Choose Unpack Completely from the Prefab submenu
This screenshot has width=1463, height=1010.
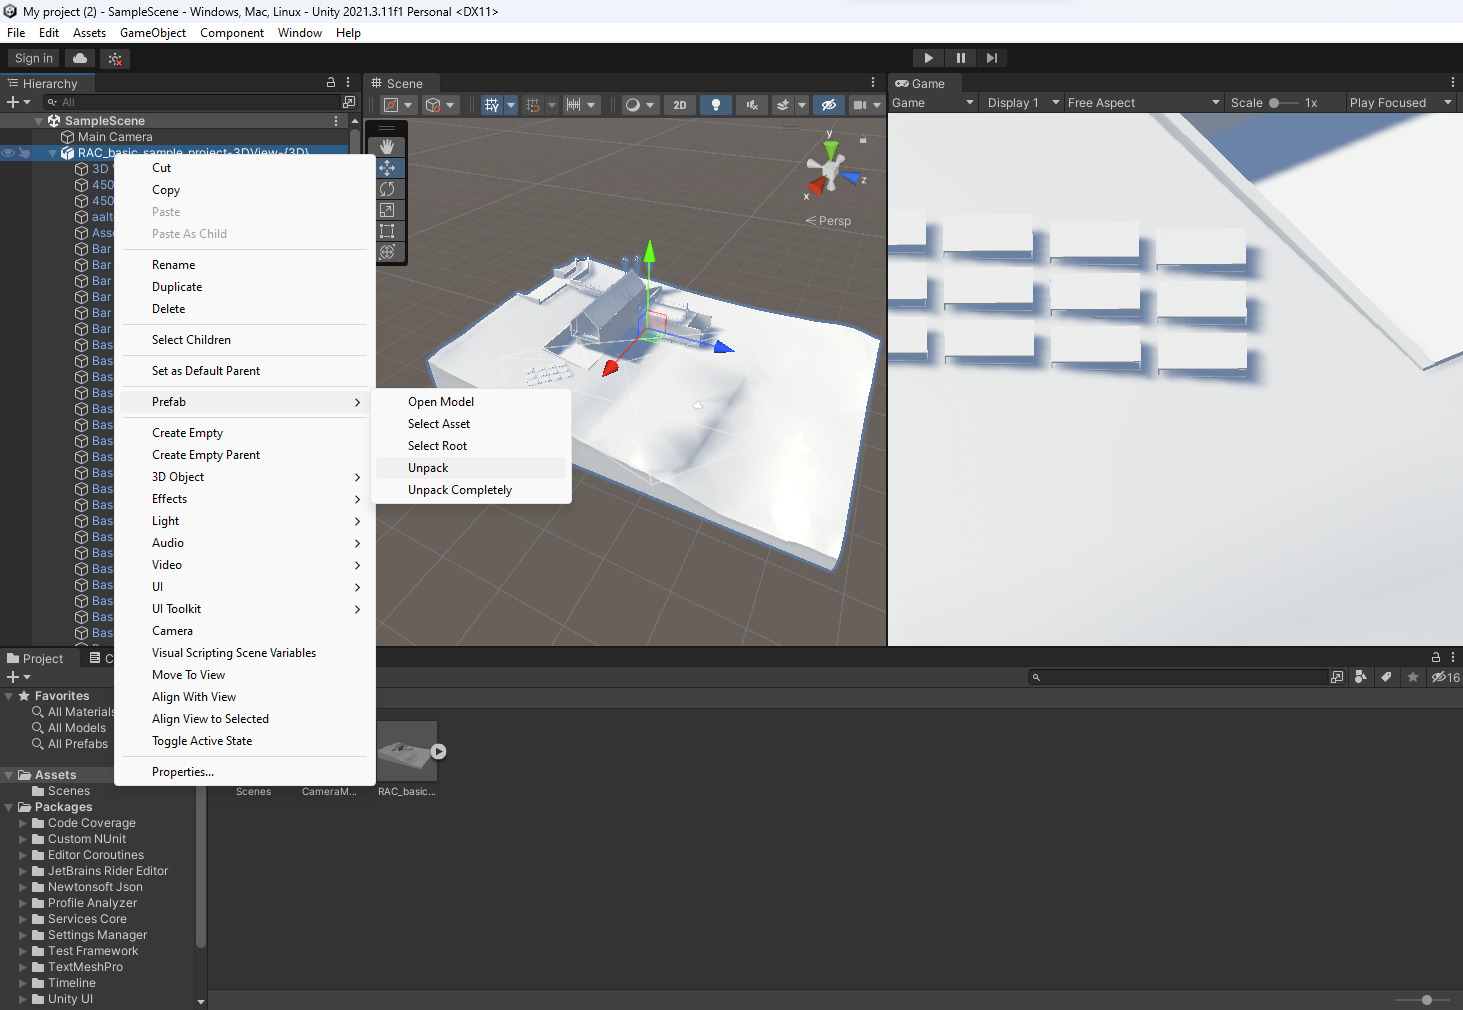[459, 490]
